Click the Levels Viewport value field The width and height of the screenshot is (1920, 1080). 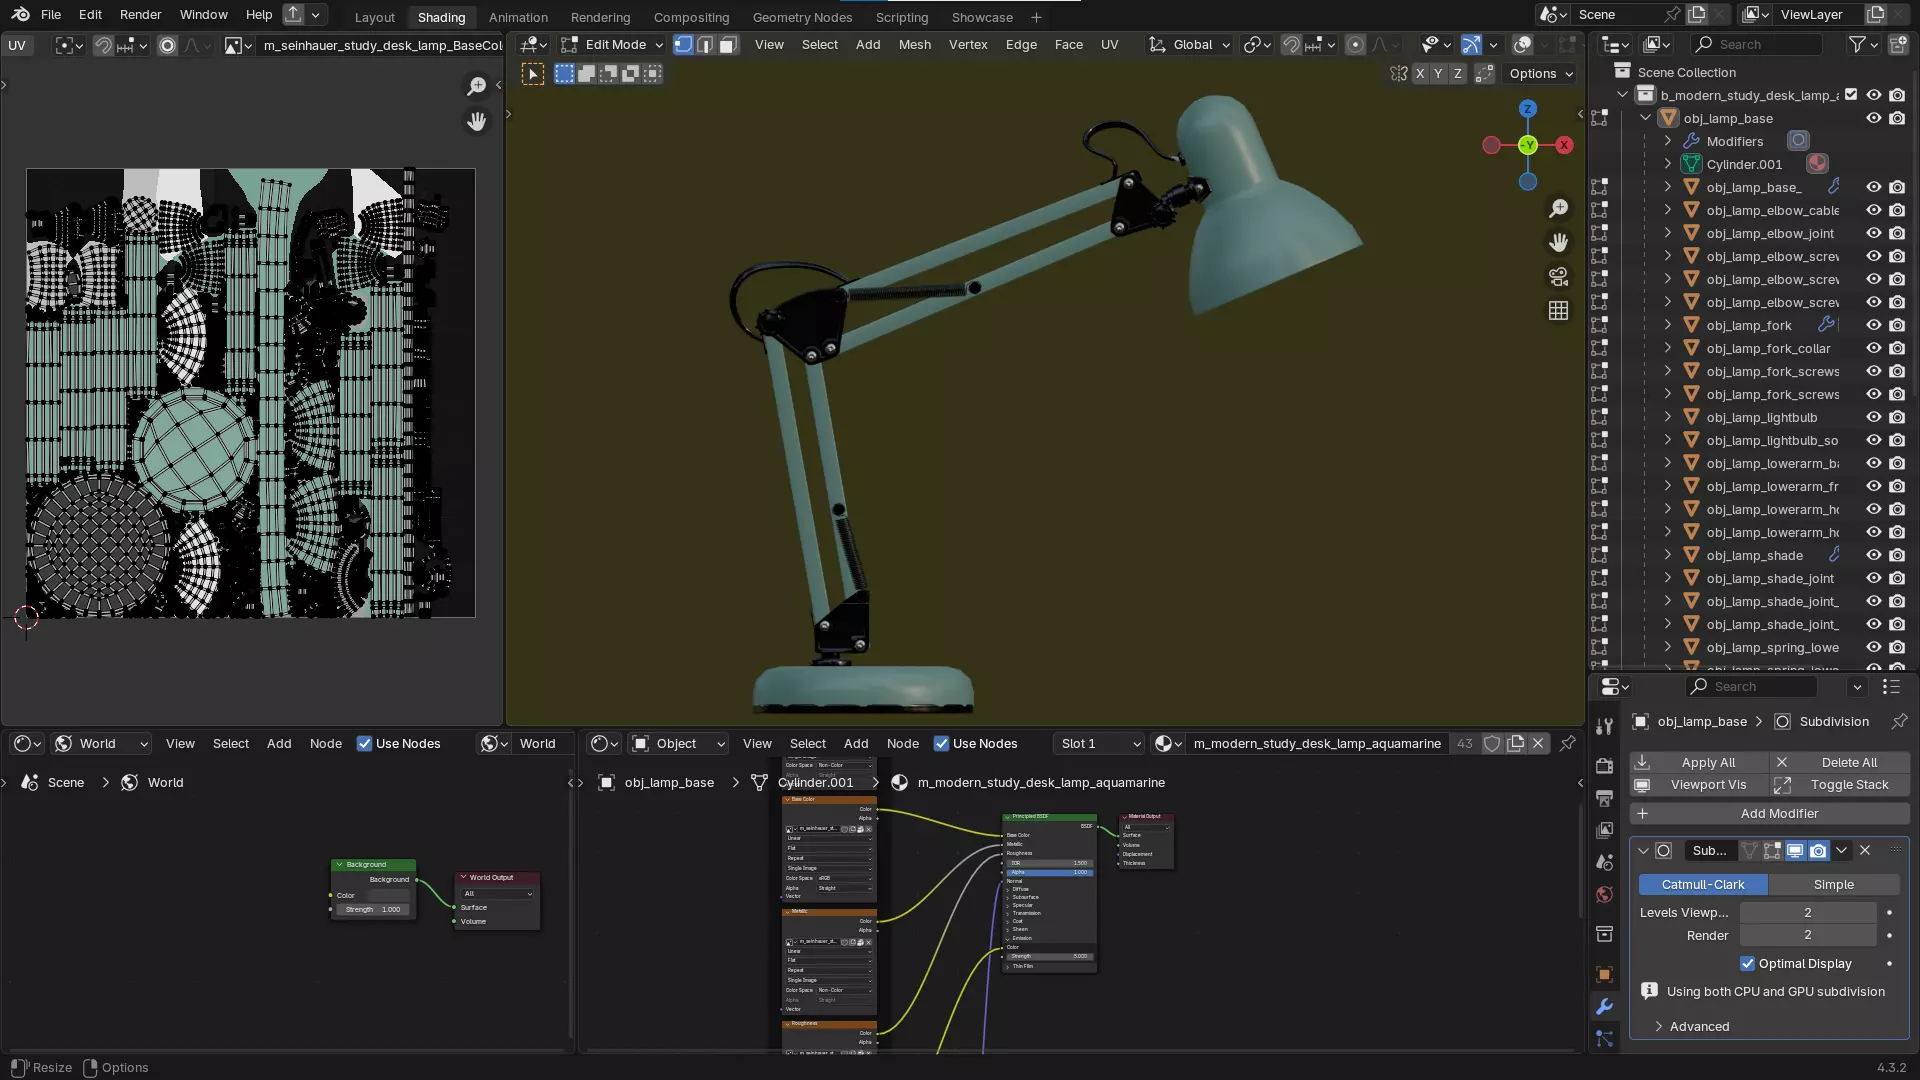click(1807, 913)
